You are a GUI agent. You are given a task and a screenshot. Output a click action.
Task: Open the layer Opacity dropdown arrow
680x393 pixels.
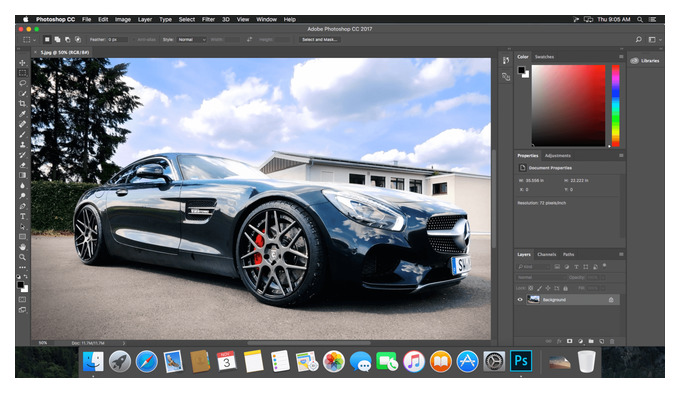coord(603,278)
